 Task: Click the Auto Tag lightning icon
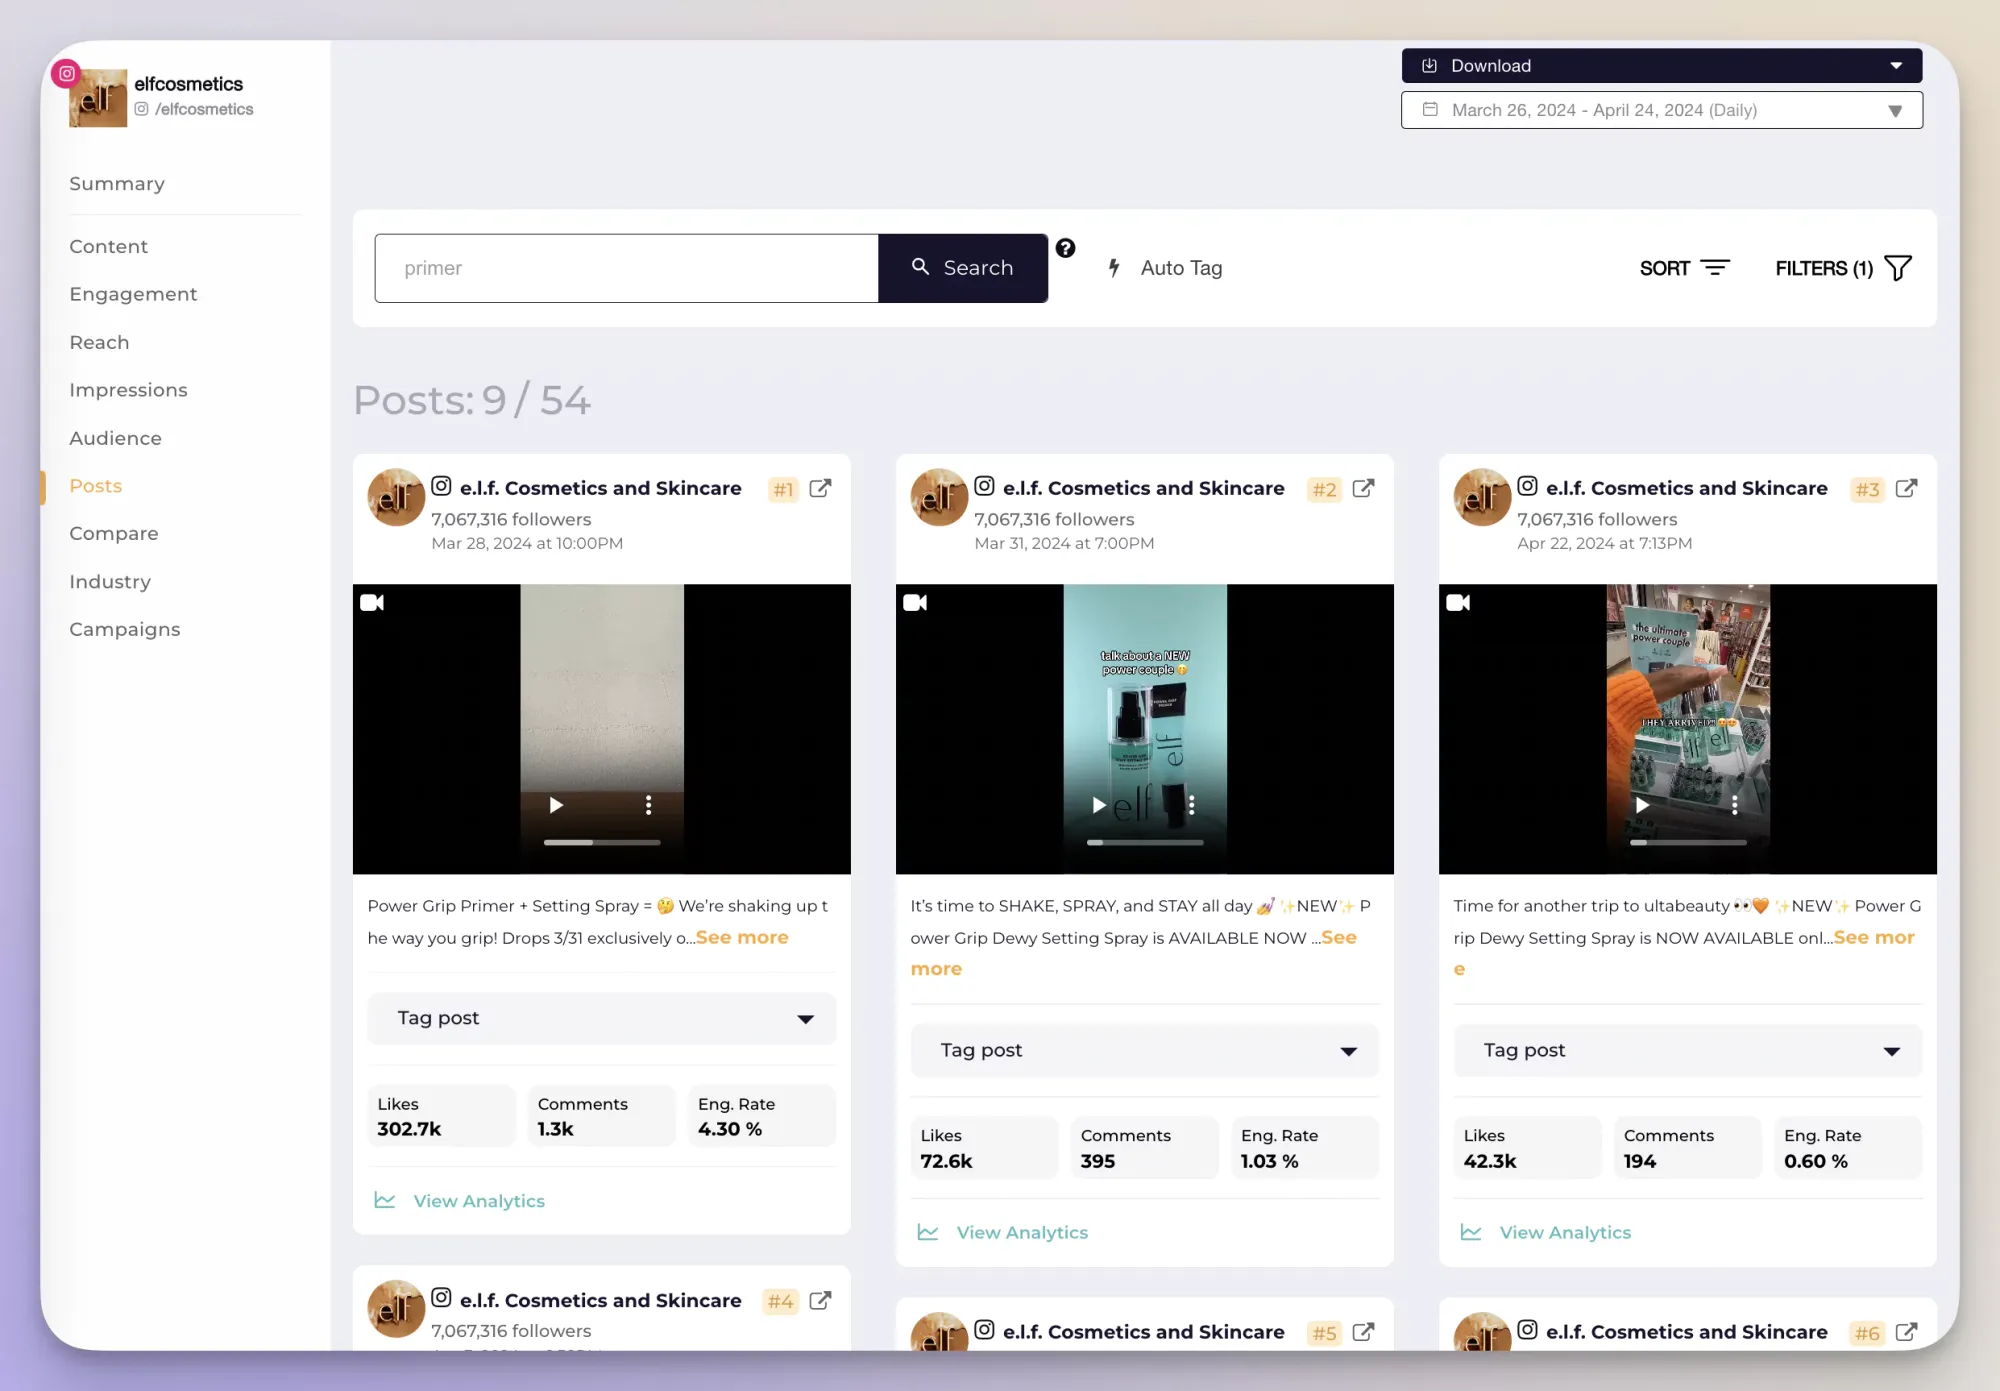click(x=1114, y=268)
